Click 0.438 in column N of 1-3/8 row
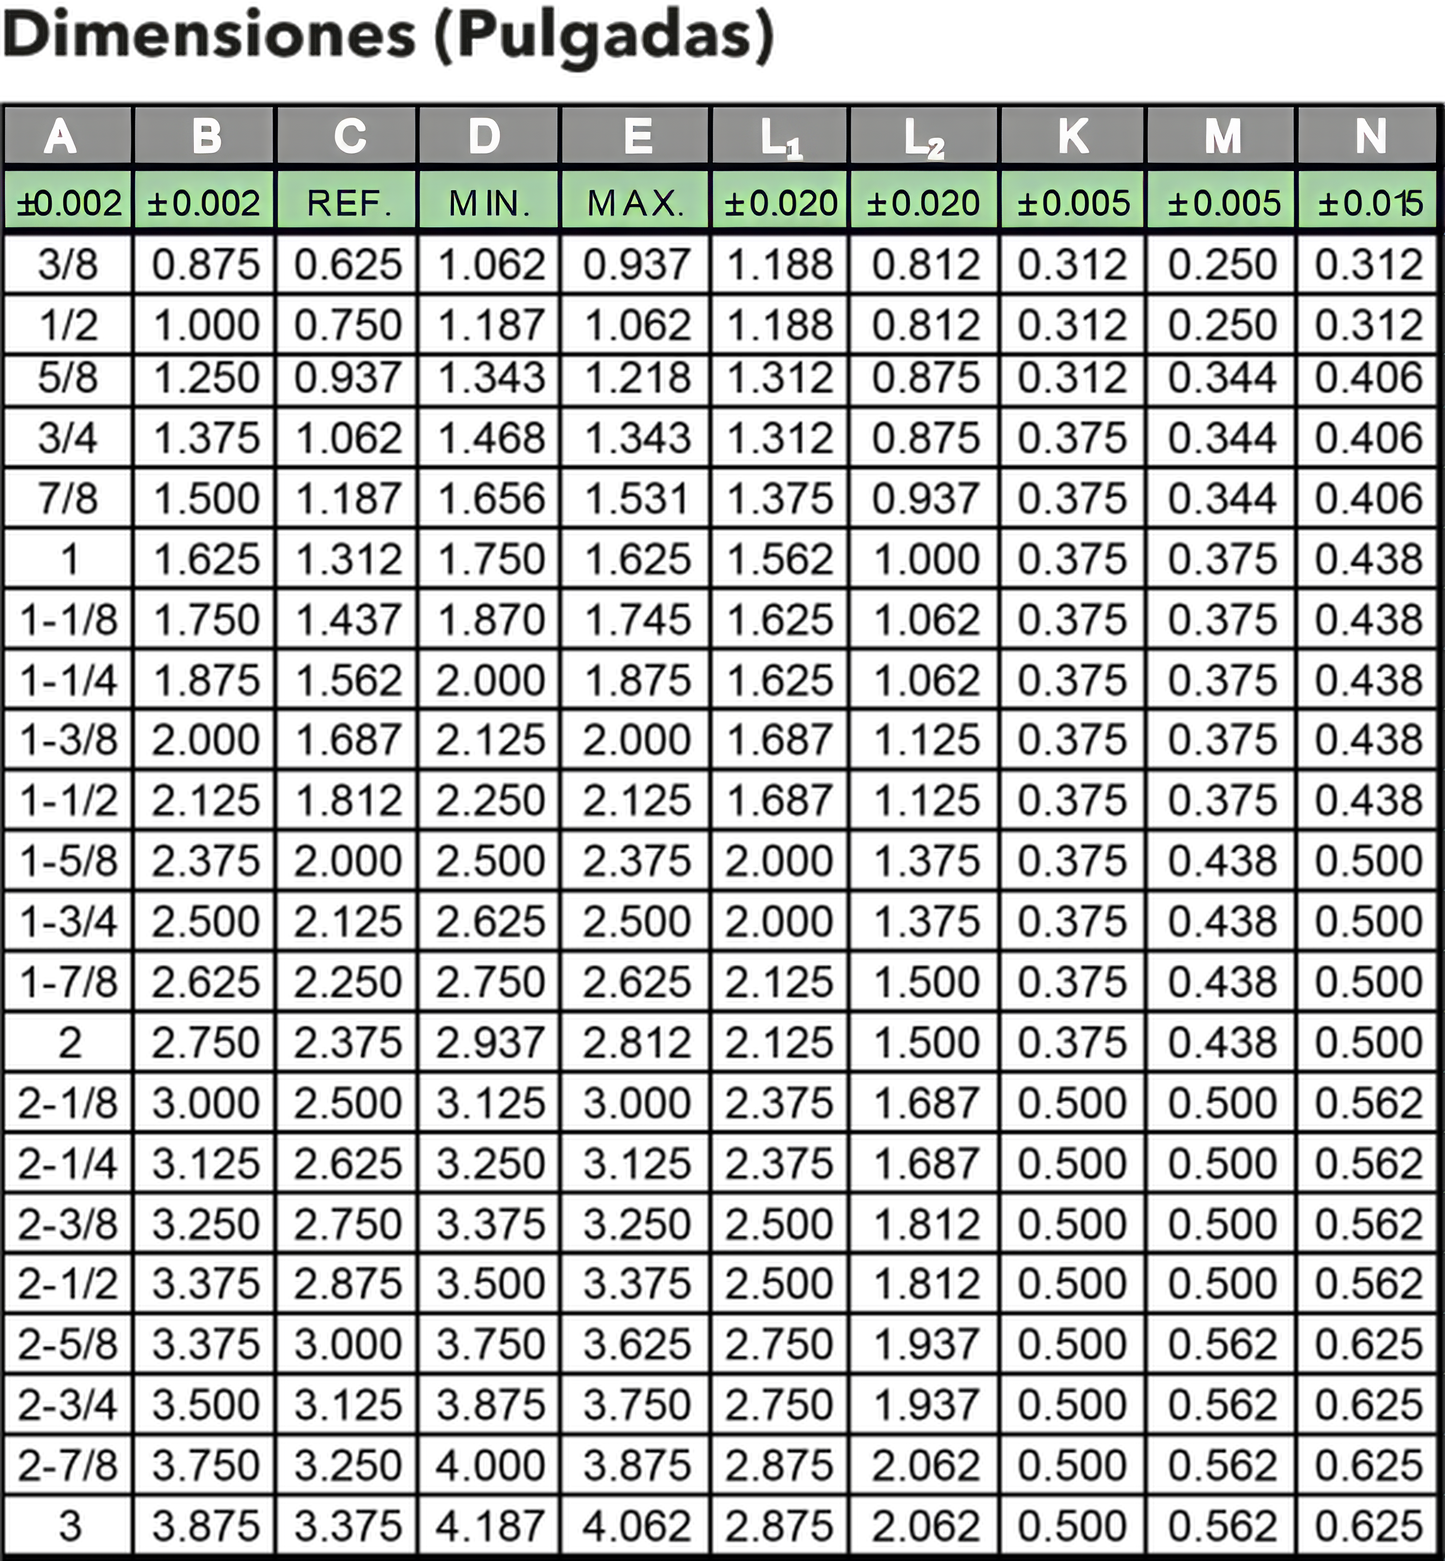 (x=1369, y=740)
